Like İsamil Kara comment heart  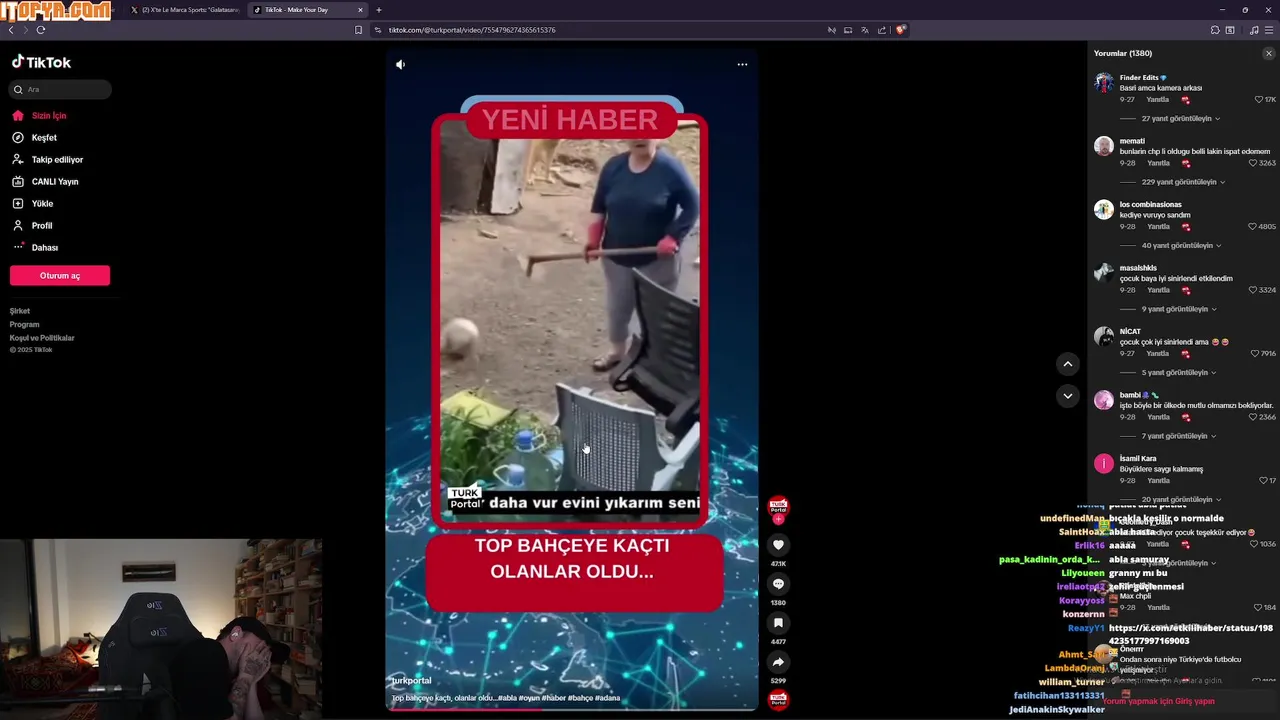[x=1263, y=481]
